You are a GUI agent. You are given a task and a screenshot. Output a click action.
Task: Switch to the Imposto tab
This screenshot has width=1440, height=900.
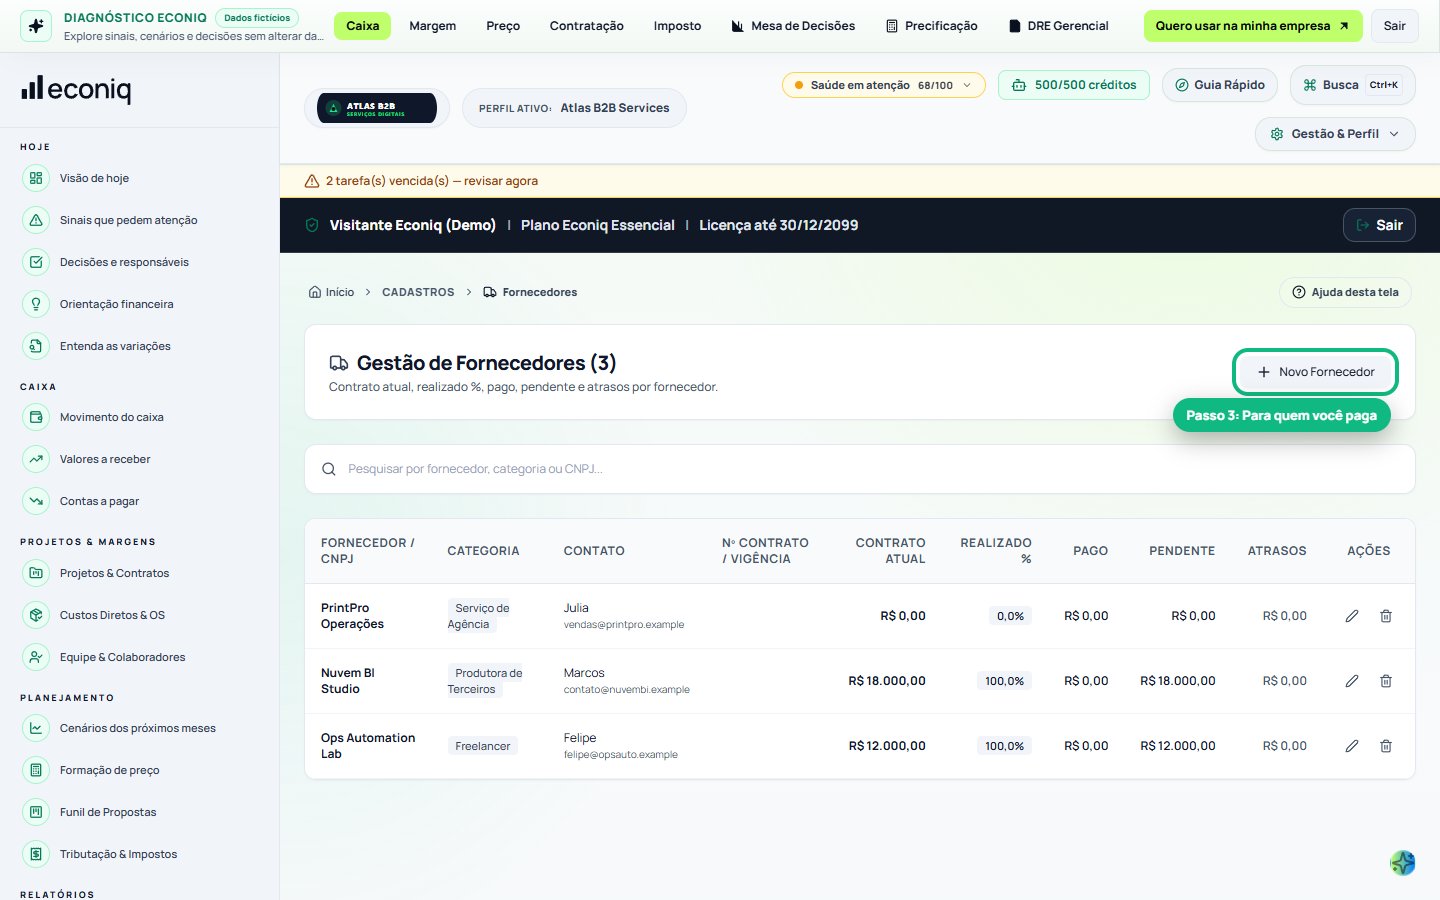tap(677, 26)
